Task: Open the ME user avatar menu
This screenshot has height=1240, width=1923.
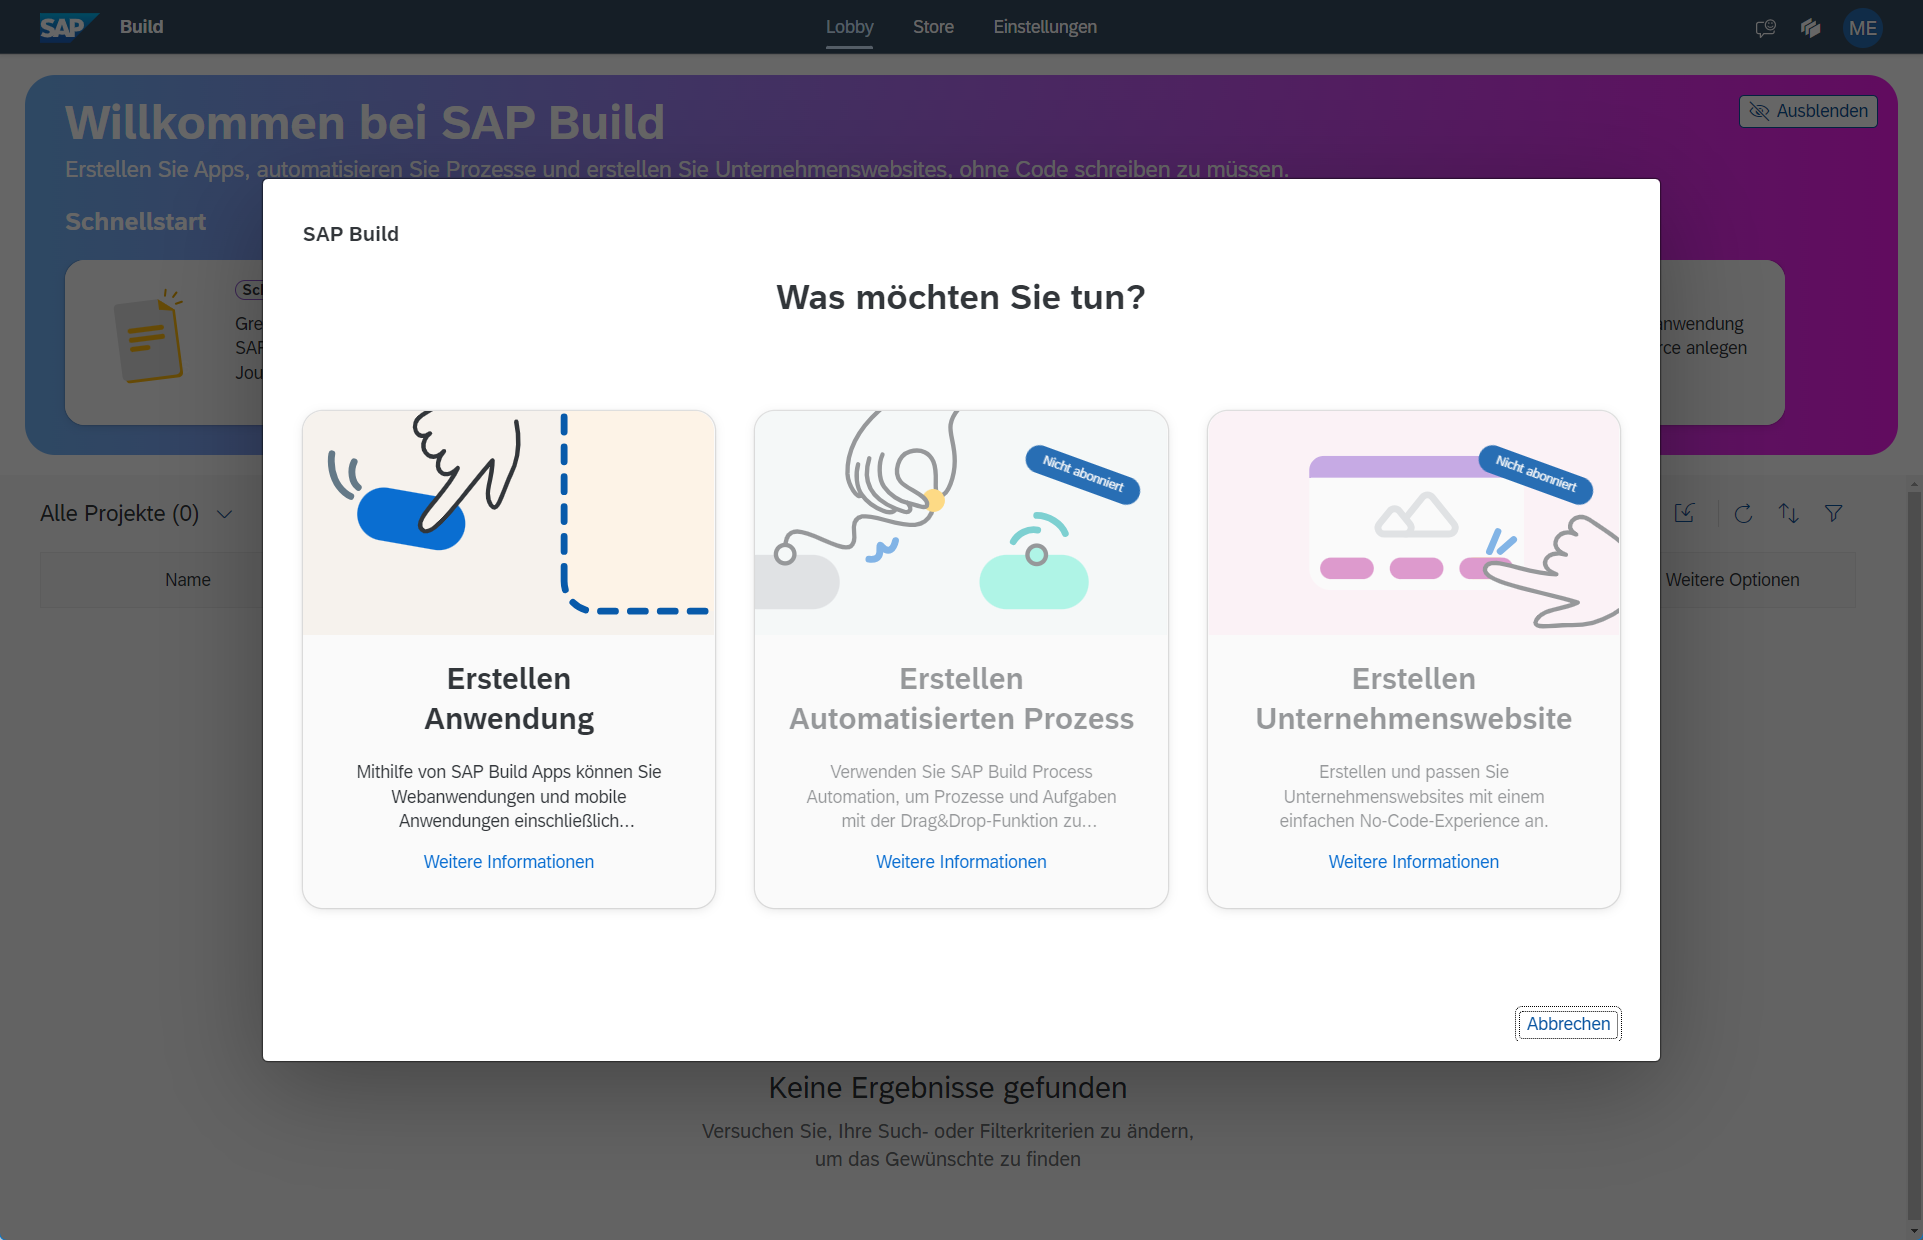Action: tap(1862, 27)
